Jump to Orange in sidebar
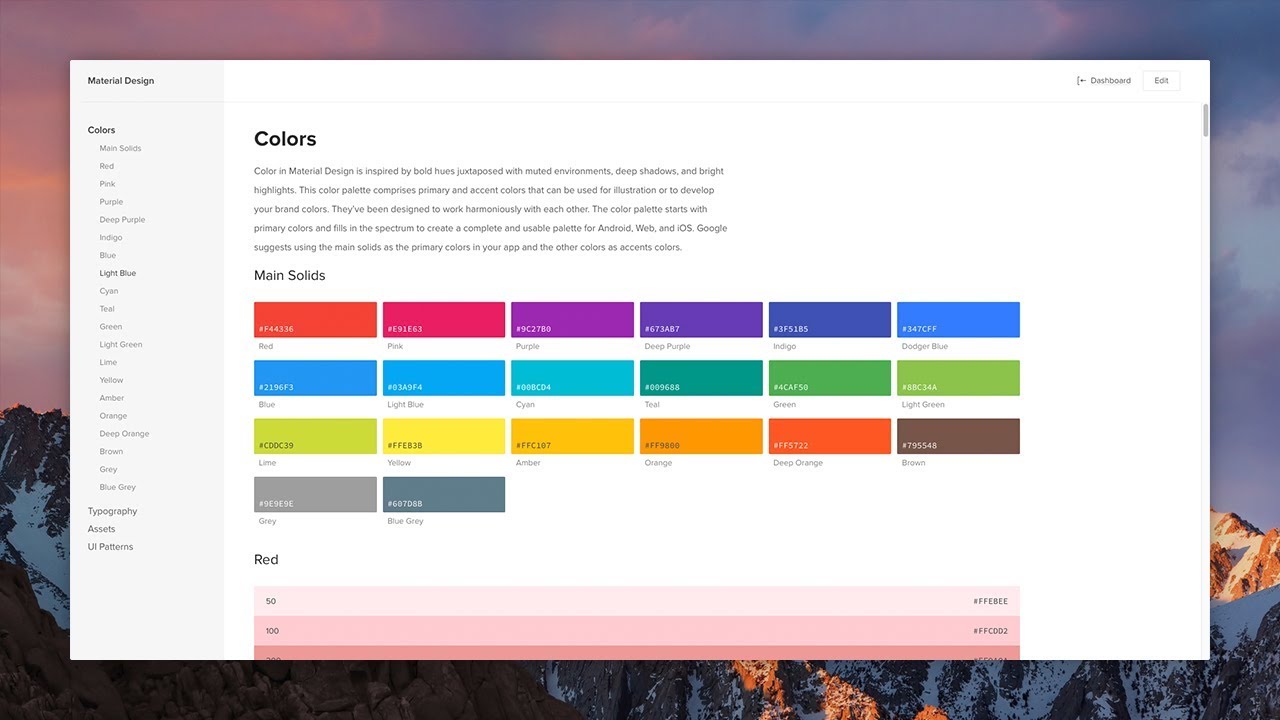Image resolution: width=1280 pixels, height=720 pixels. [113, 416]
